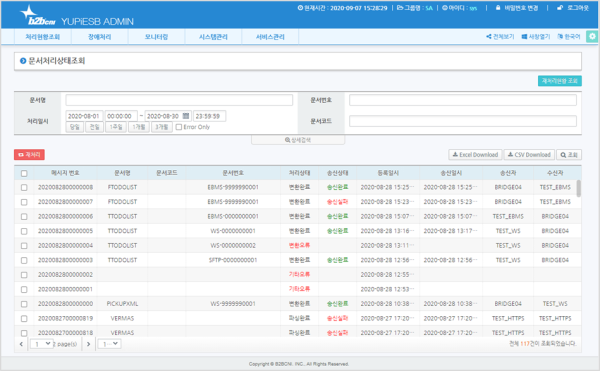
Task: Open the rows-per-page dropdown
Action: tap(109, 344)
